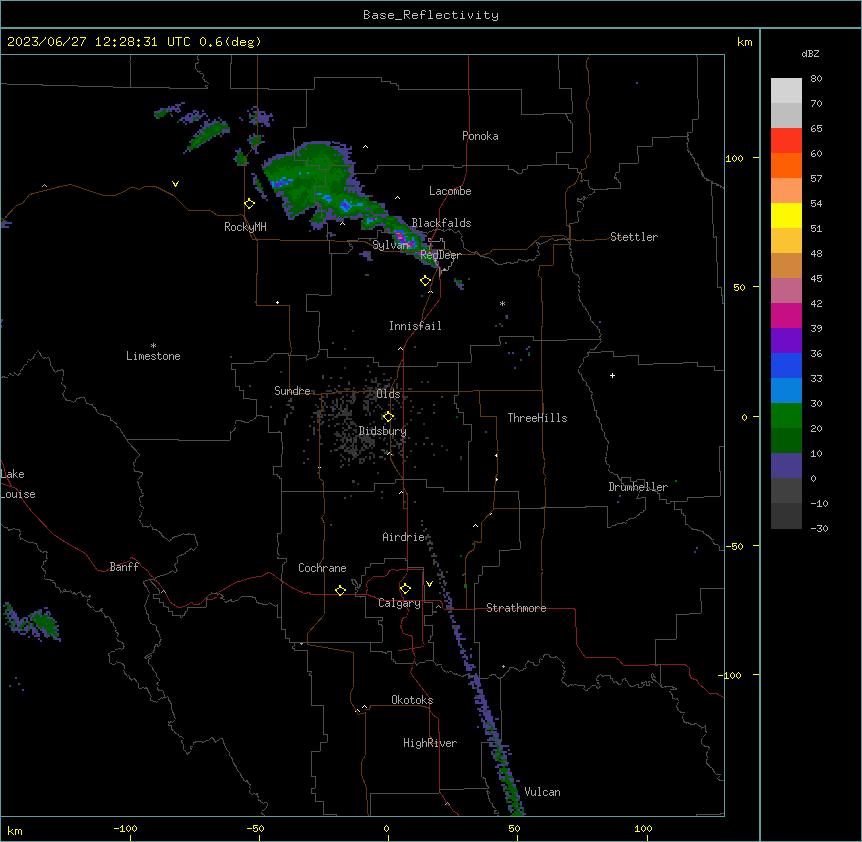The height and width of the screenshot is (842, 862).
Task: Click the 45 value in dBZ legend
Action: point(816,278)
